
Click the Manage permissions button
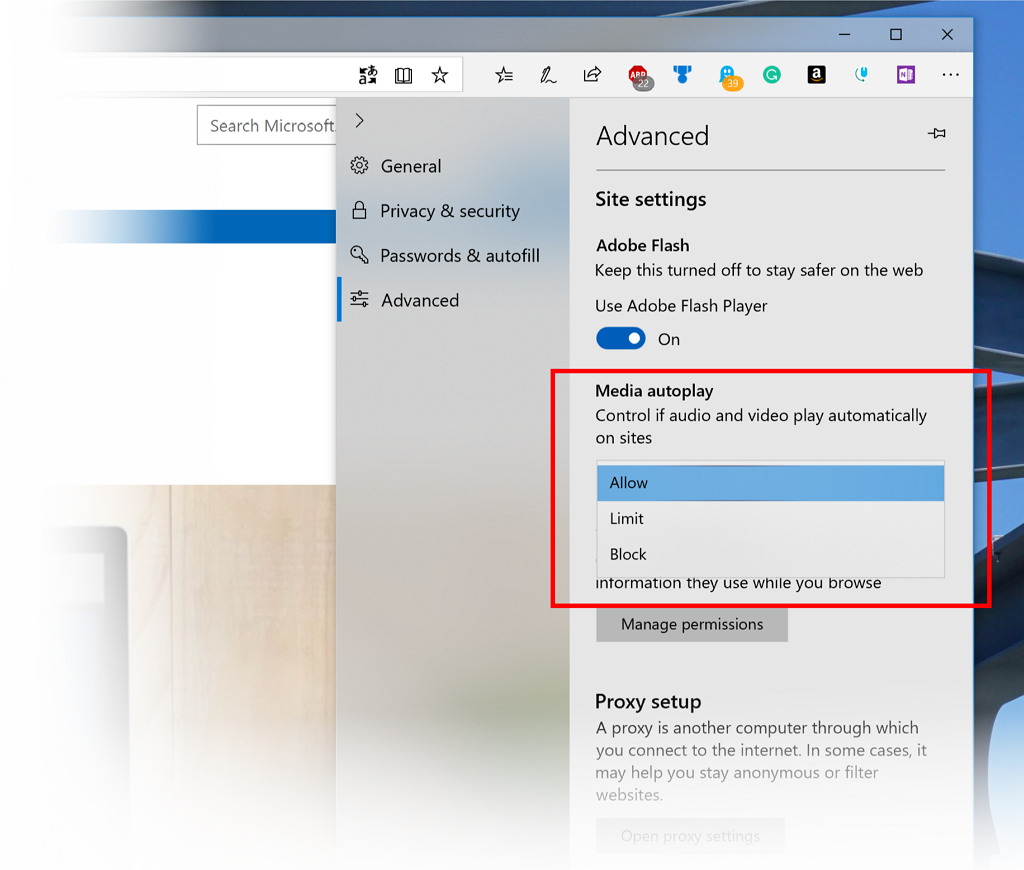pos(692,624)
